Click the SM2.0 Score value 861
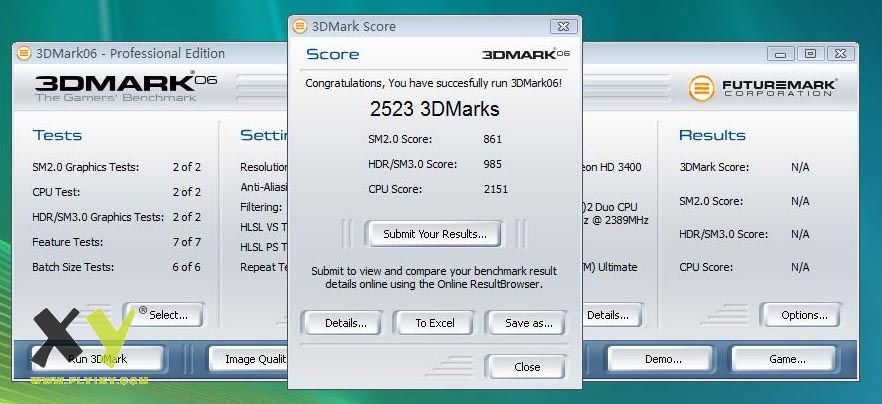The width and height of the screenshot is (882, 404). point(492,139)
